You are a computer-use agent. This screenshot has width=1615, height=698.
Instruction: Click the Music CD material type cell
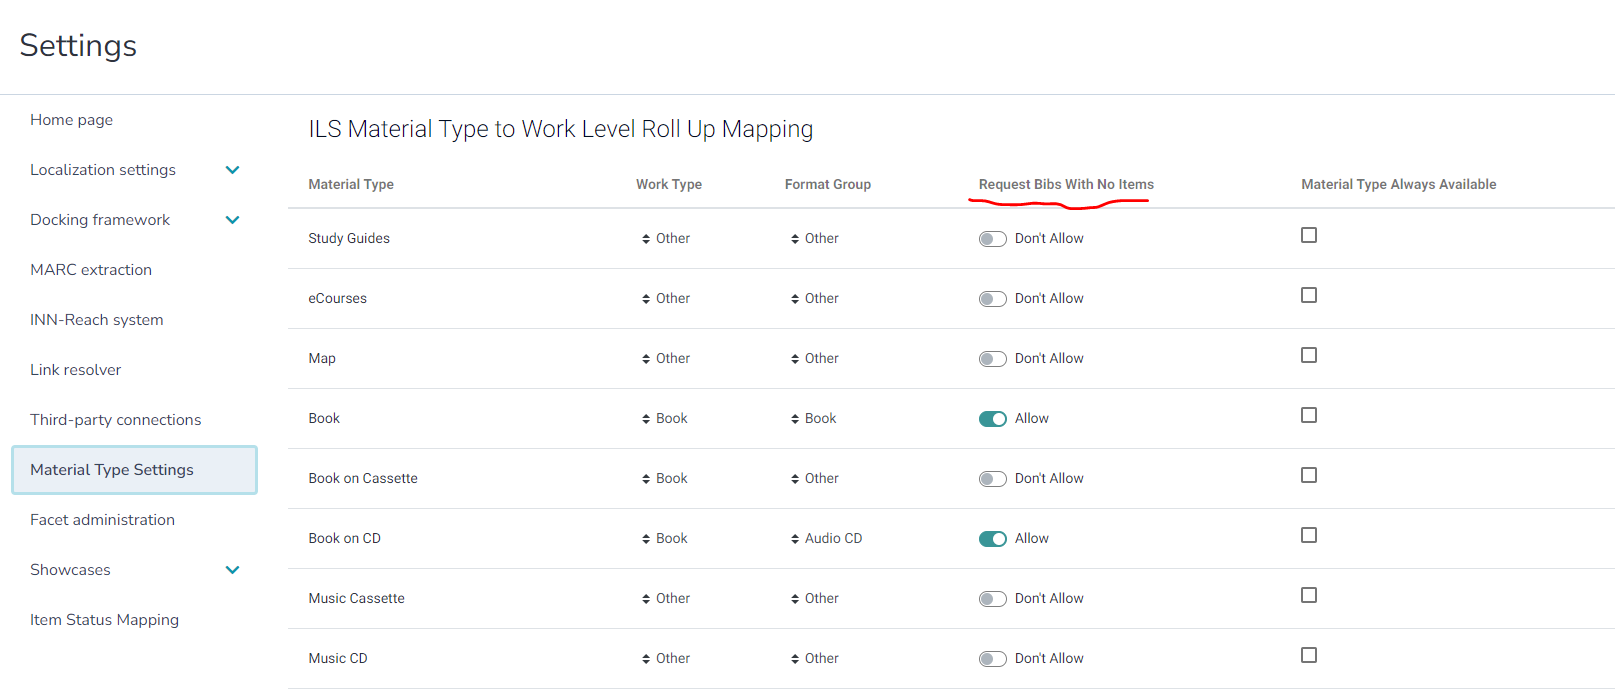(338, 658)
